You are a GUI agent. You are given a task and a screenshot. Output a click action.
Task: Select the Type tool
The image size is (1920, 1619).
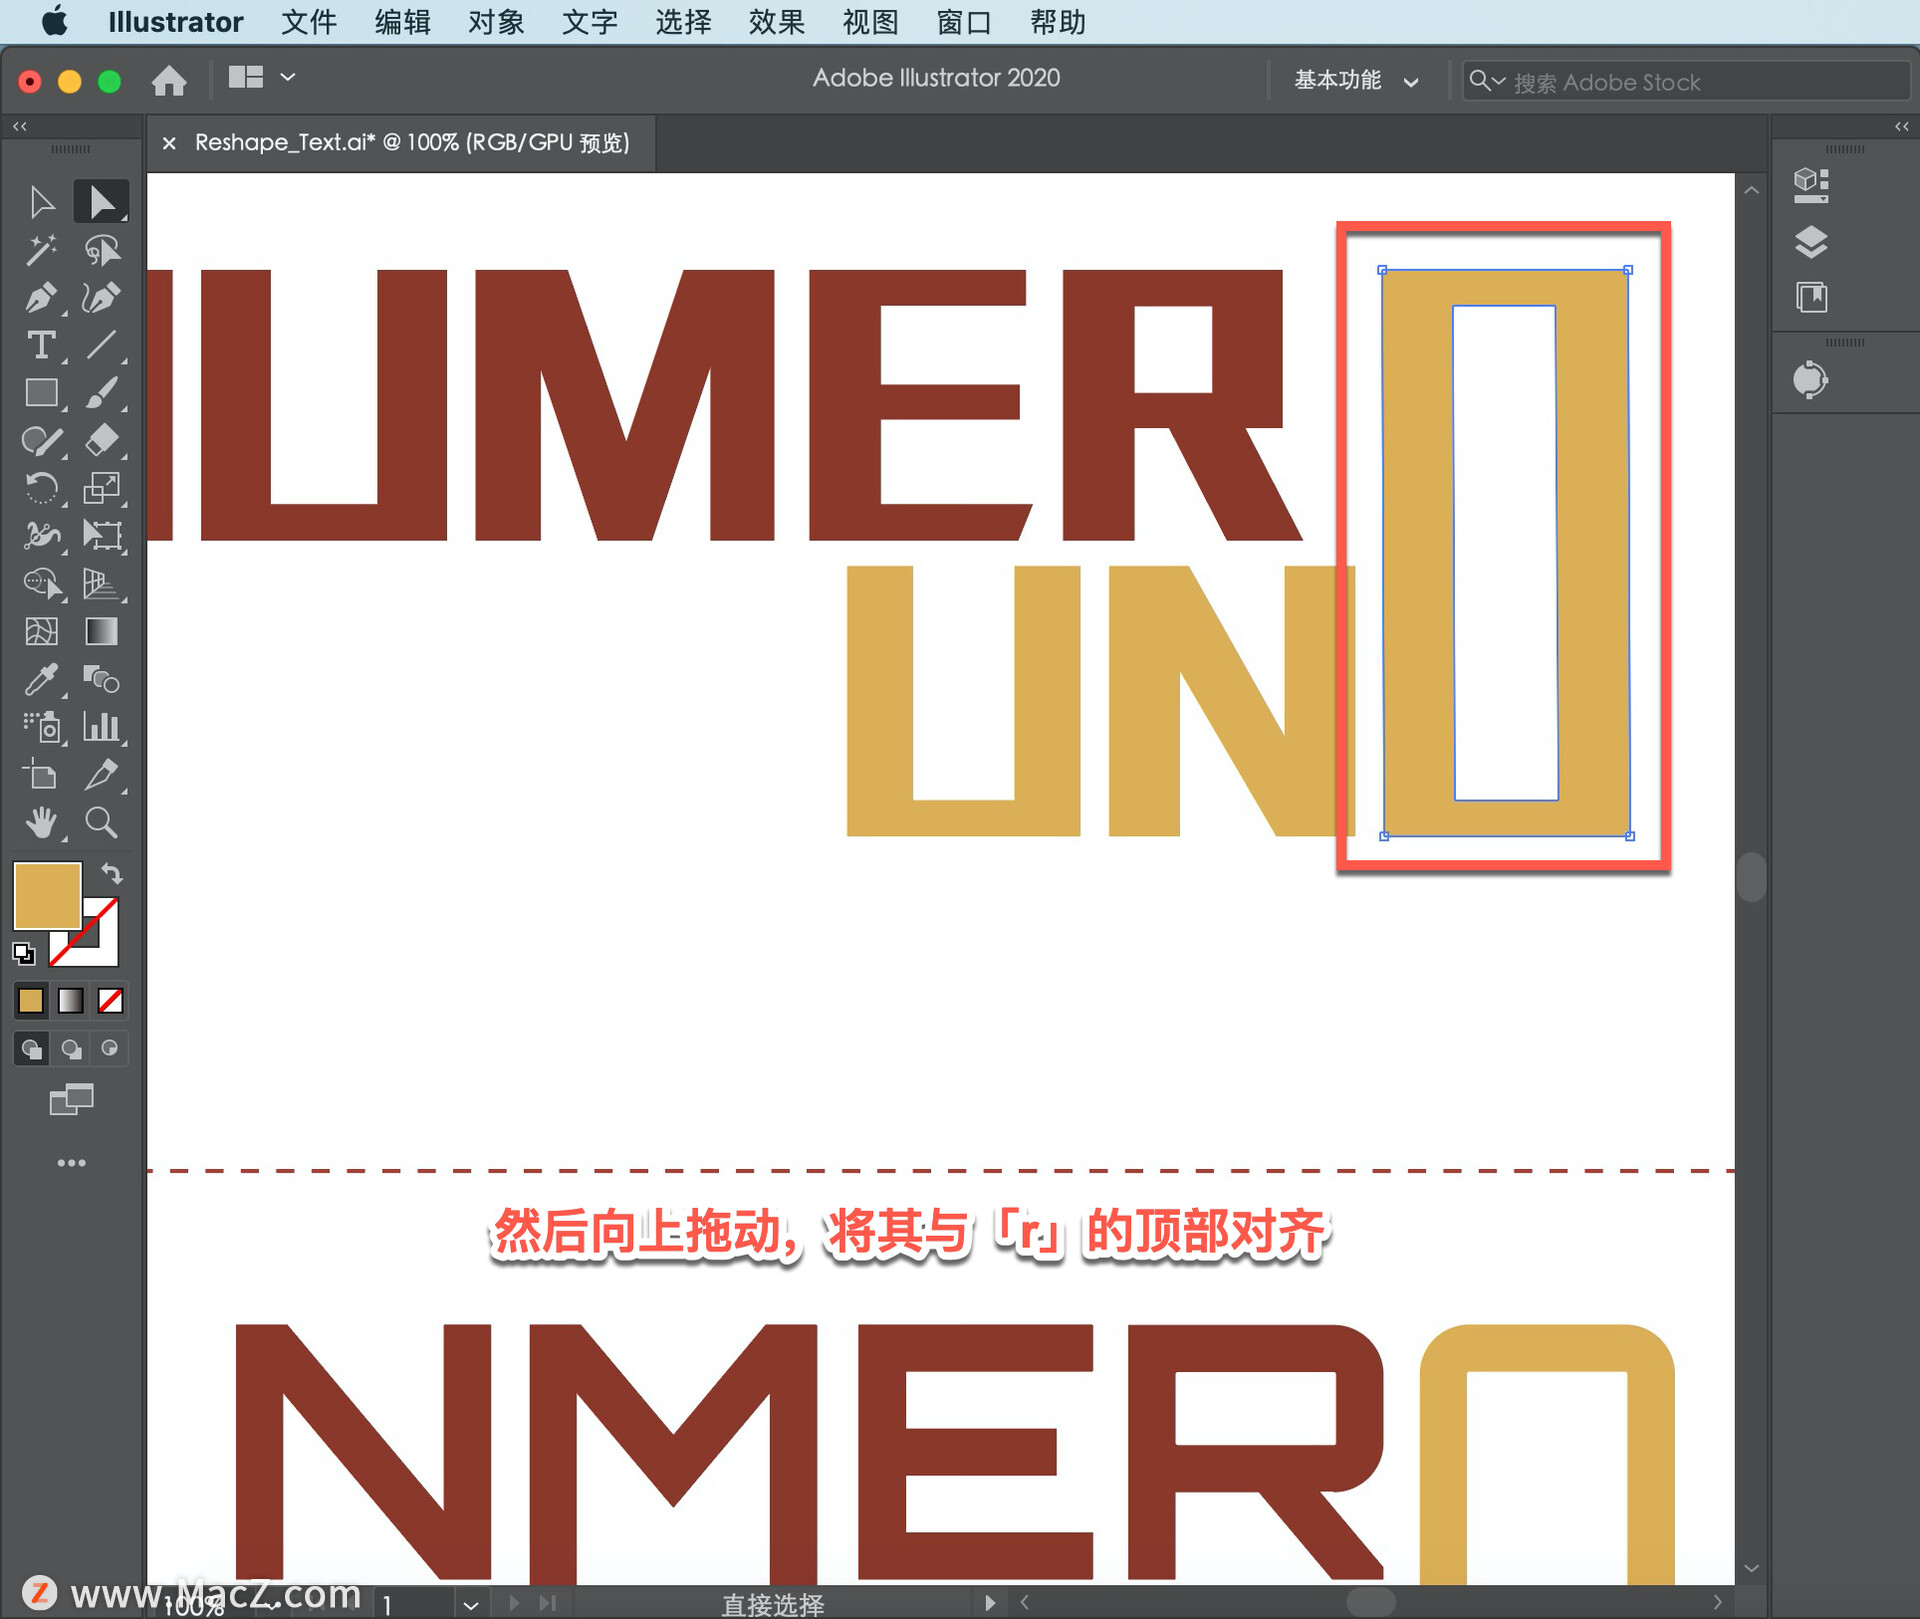click(x=40, y=346)
